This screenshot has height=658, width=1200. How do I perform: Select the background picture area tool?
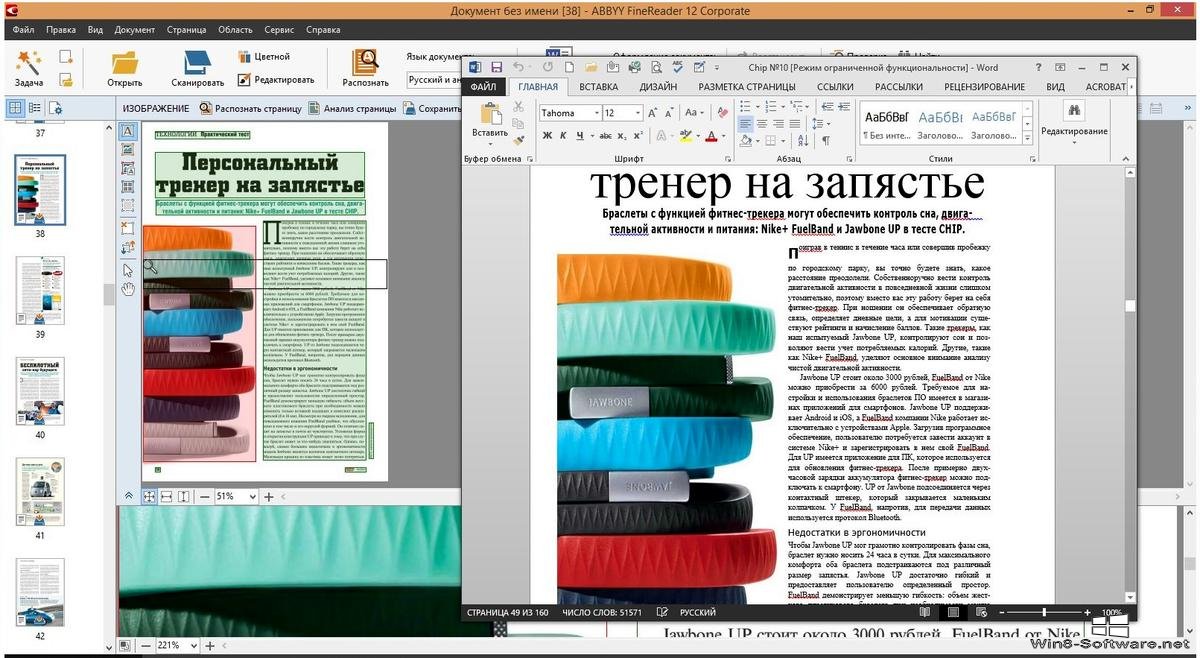[128, 168]
